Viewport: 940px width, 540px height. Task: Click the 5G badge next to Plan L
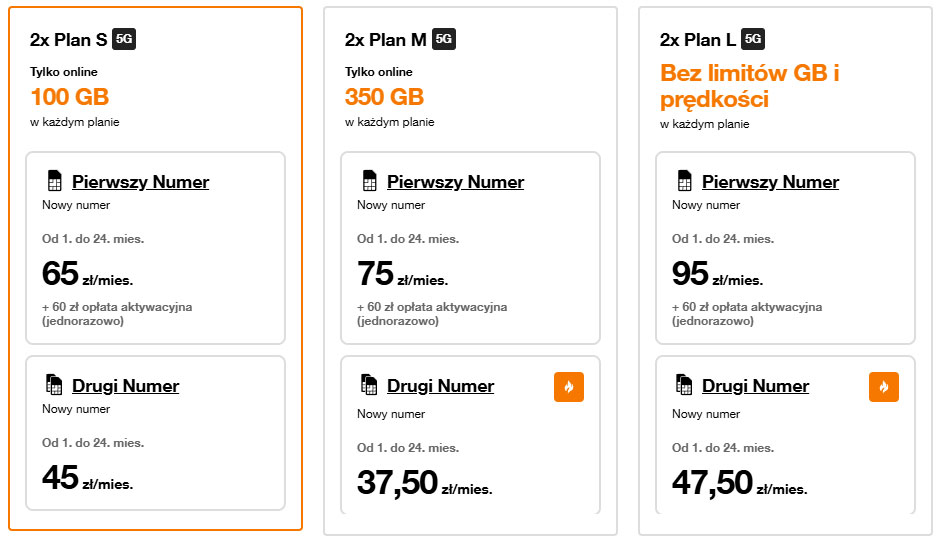pyautogui.click(x=754, y=40)
